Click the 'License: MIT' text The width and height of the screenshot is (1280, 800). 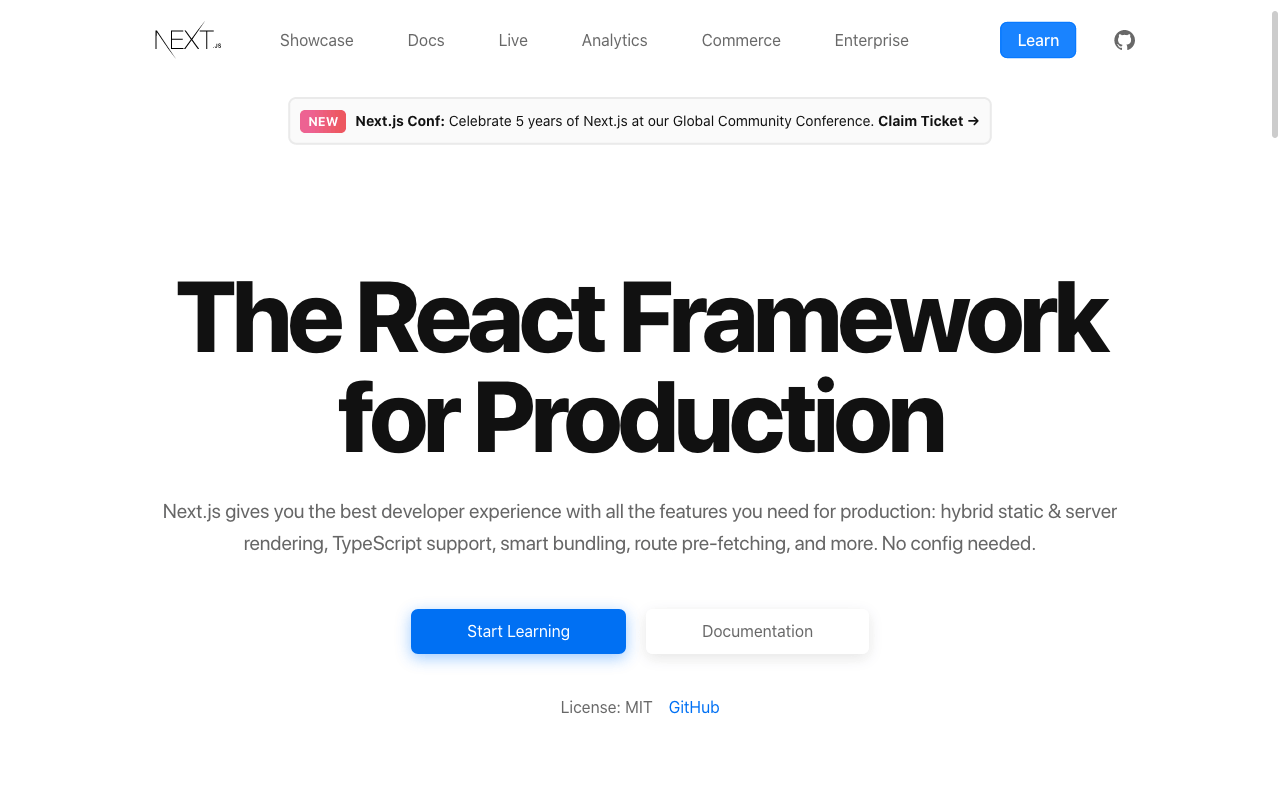coord(606,707)
